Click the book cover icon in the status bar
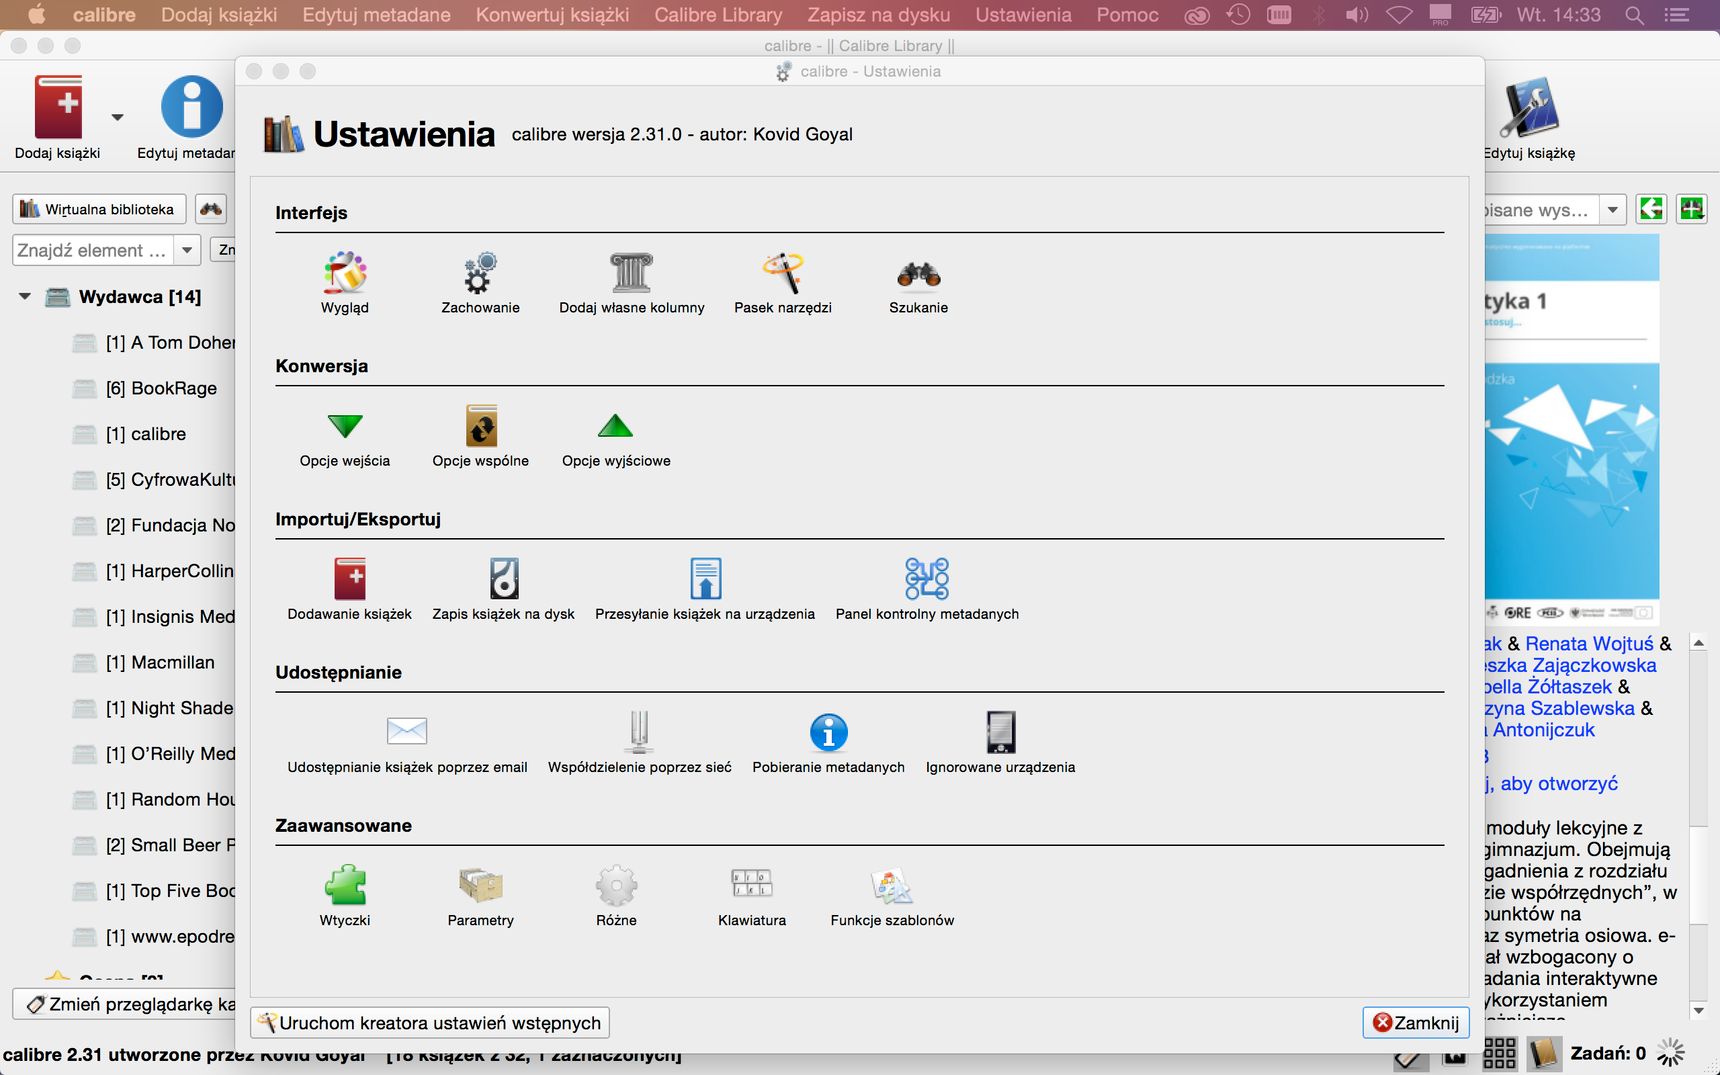The image size is (1720, 1075). [1543, 1053]
